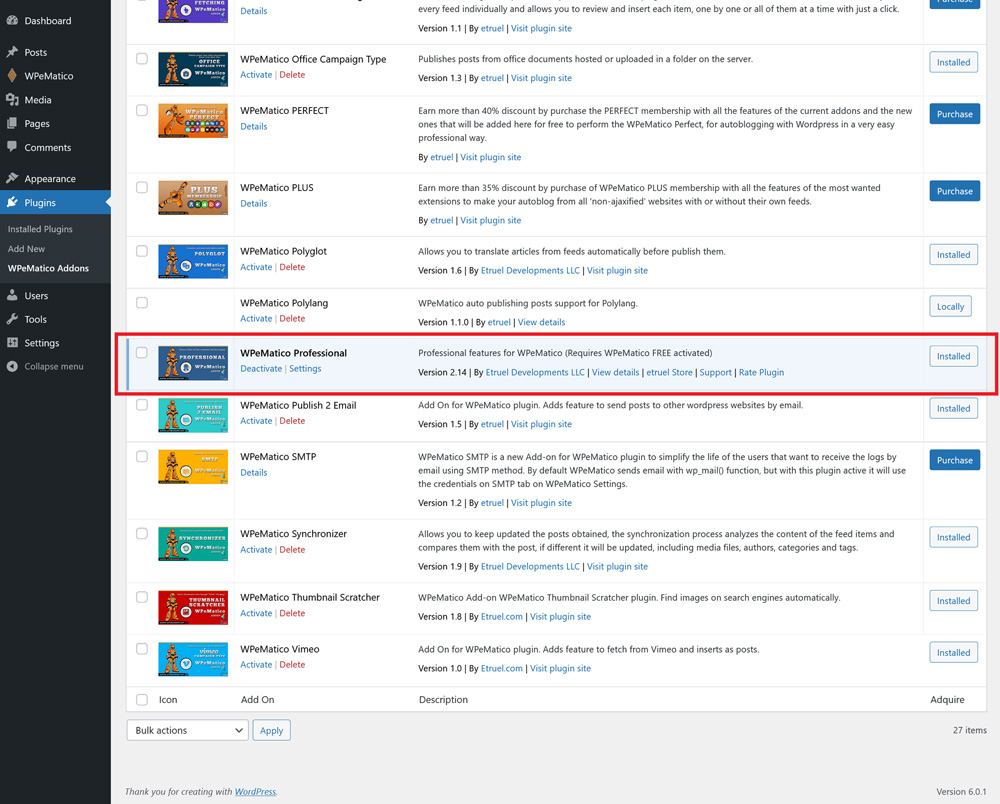Open Add New plugins submenu item
The height and width of the screenshot is (804, 1000).
[26, 249]
